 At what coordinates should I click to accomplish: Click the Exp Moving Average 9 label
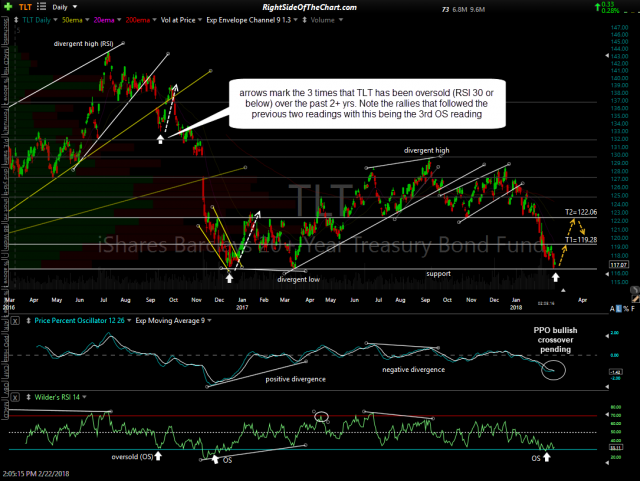[x=170, y=321]
